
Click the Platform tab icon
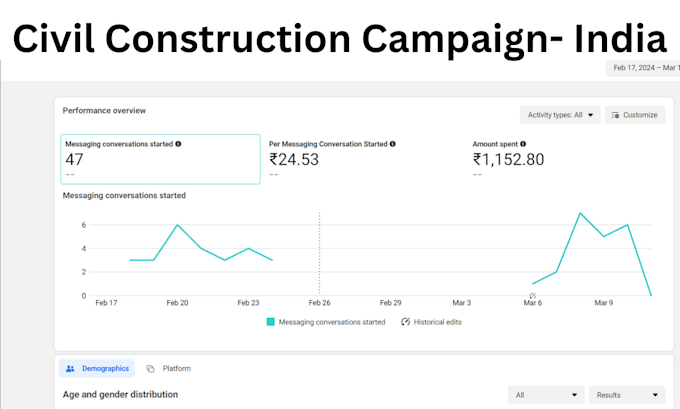click(x=150, y=369)
